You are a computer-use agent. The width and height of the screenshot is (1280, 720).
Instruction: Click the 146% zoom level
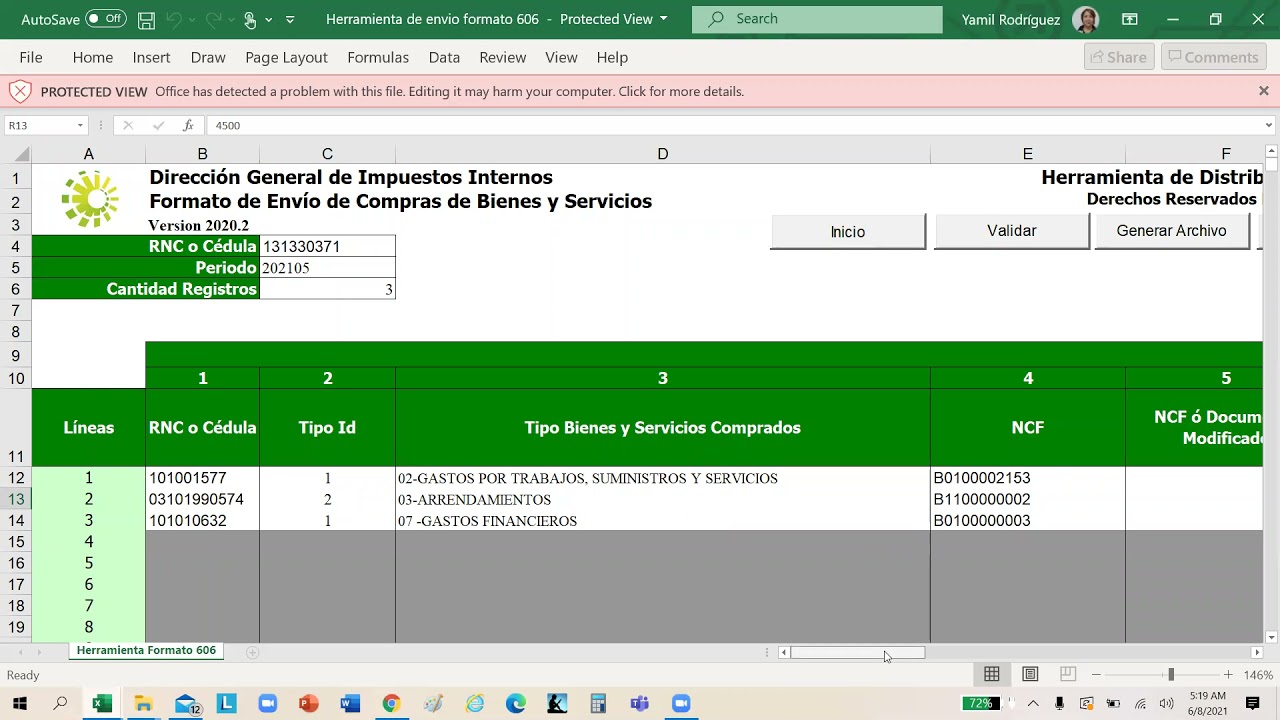click(1258, 675)
